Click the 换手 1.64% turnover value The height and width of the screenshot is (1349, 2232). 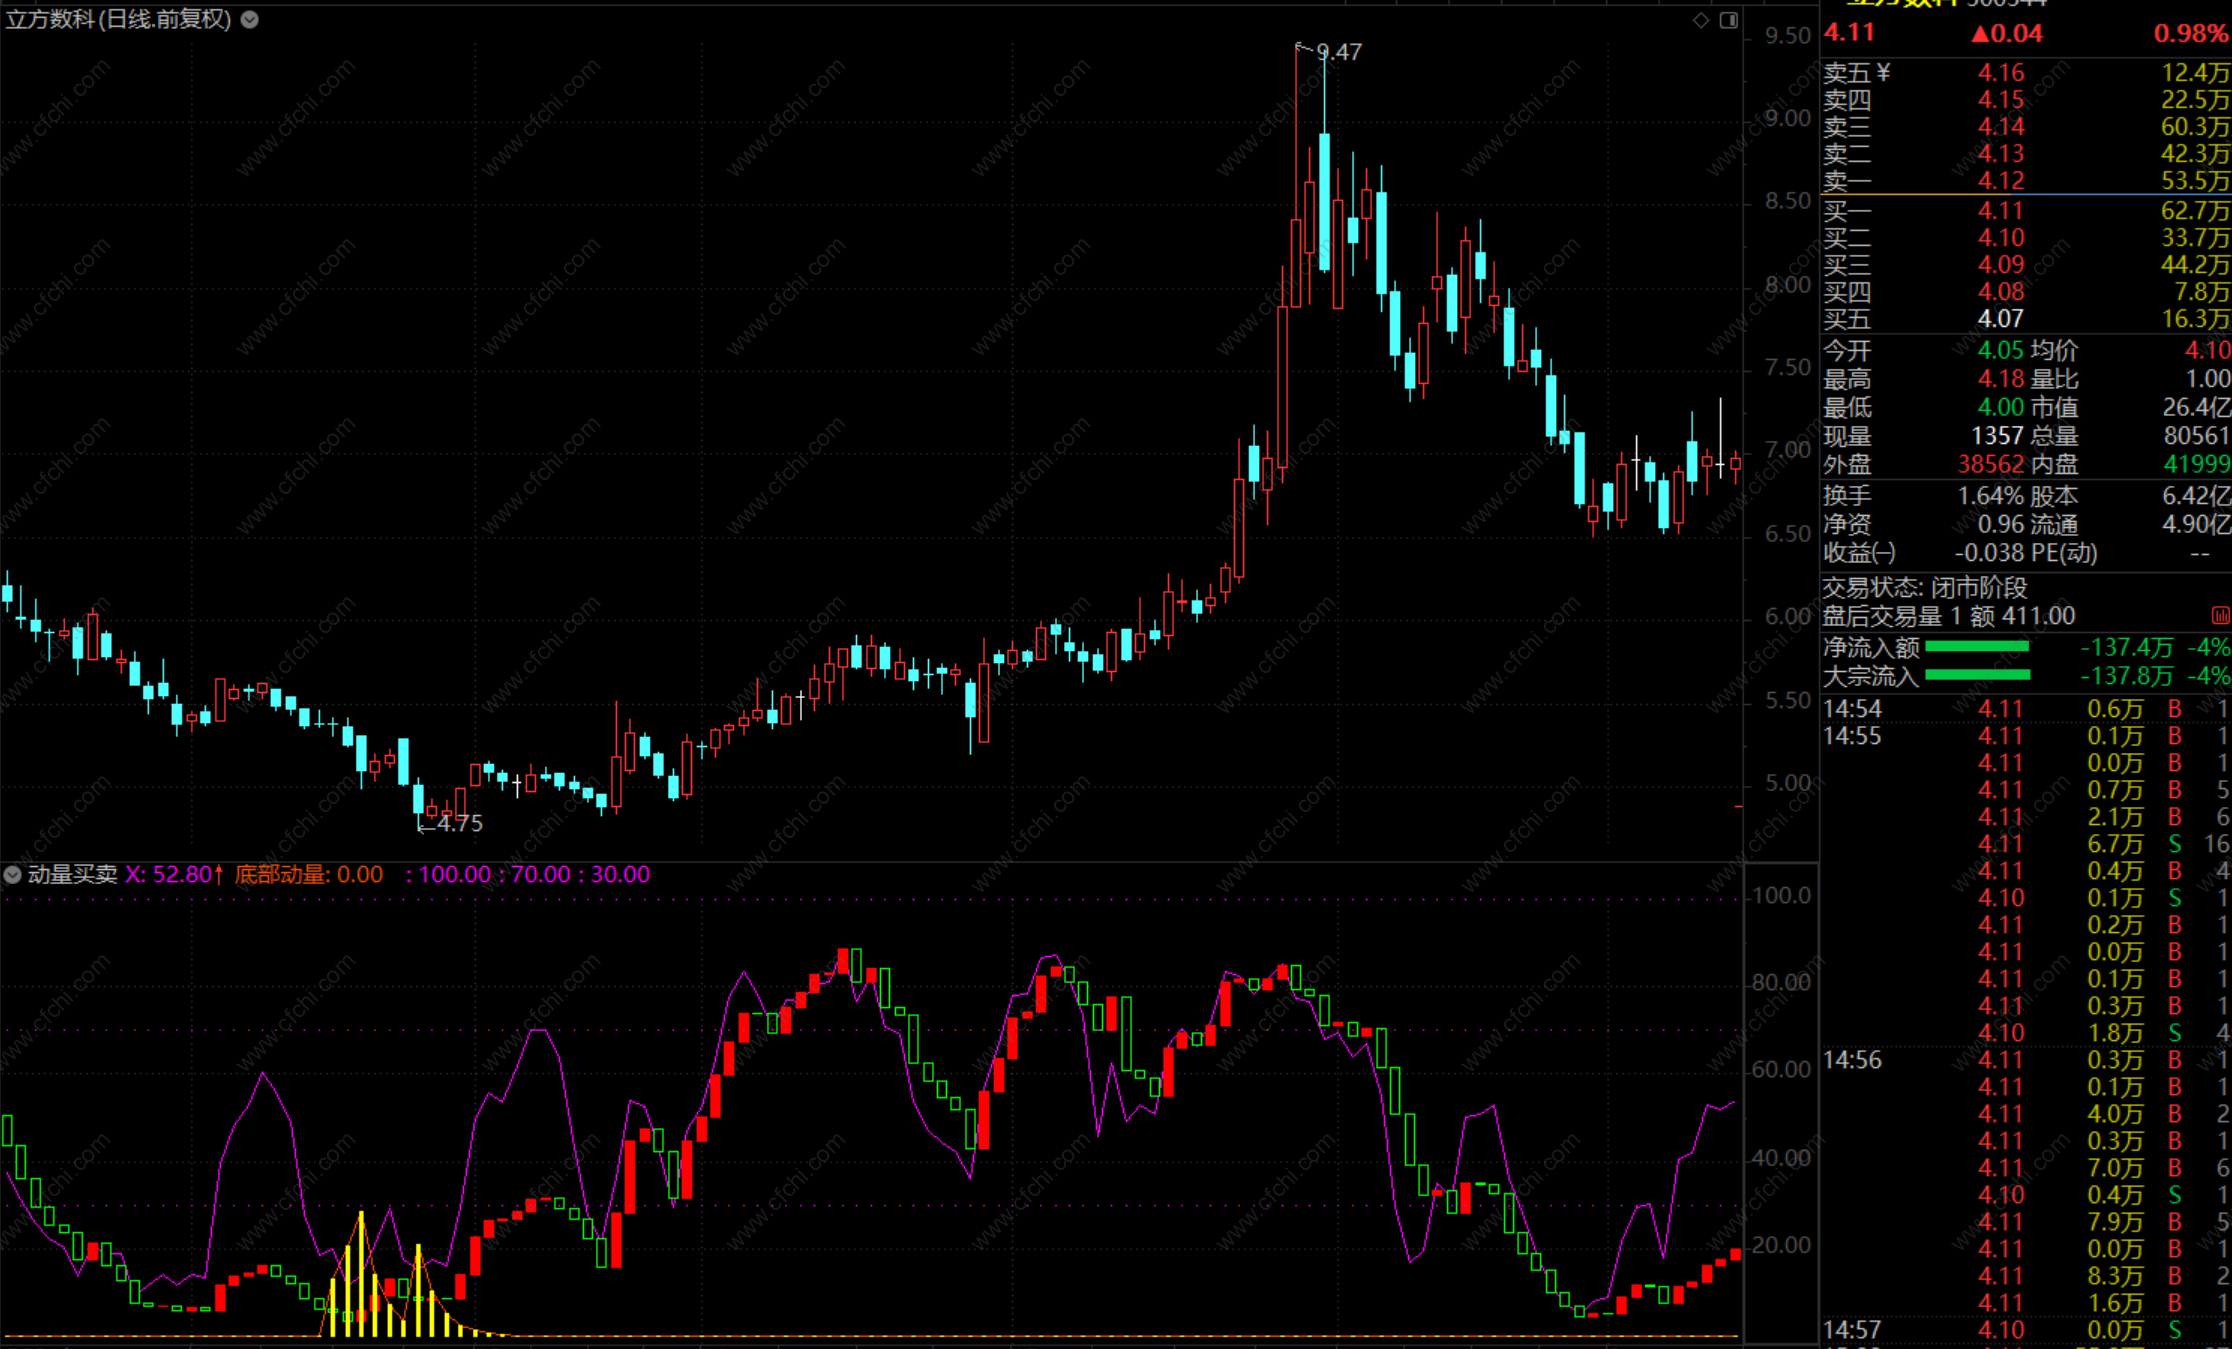coord(1990,496)
